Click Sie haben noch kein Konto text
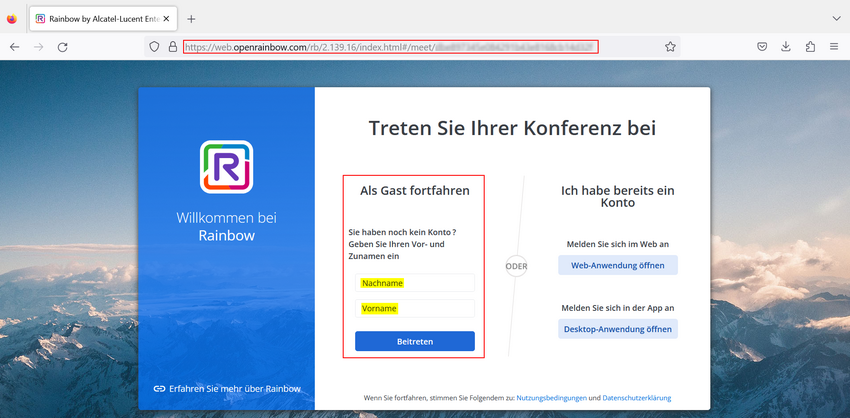Viewport: 850px width, 418px height. pyautogui.click(x=402, y=232)
